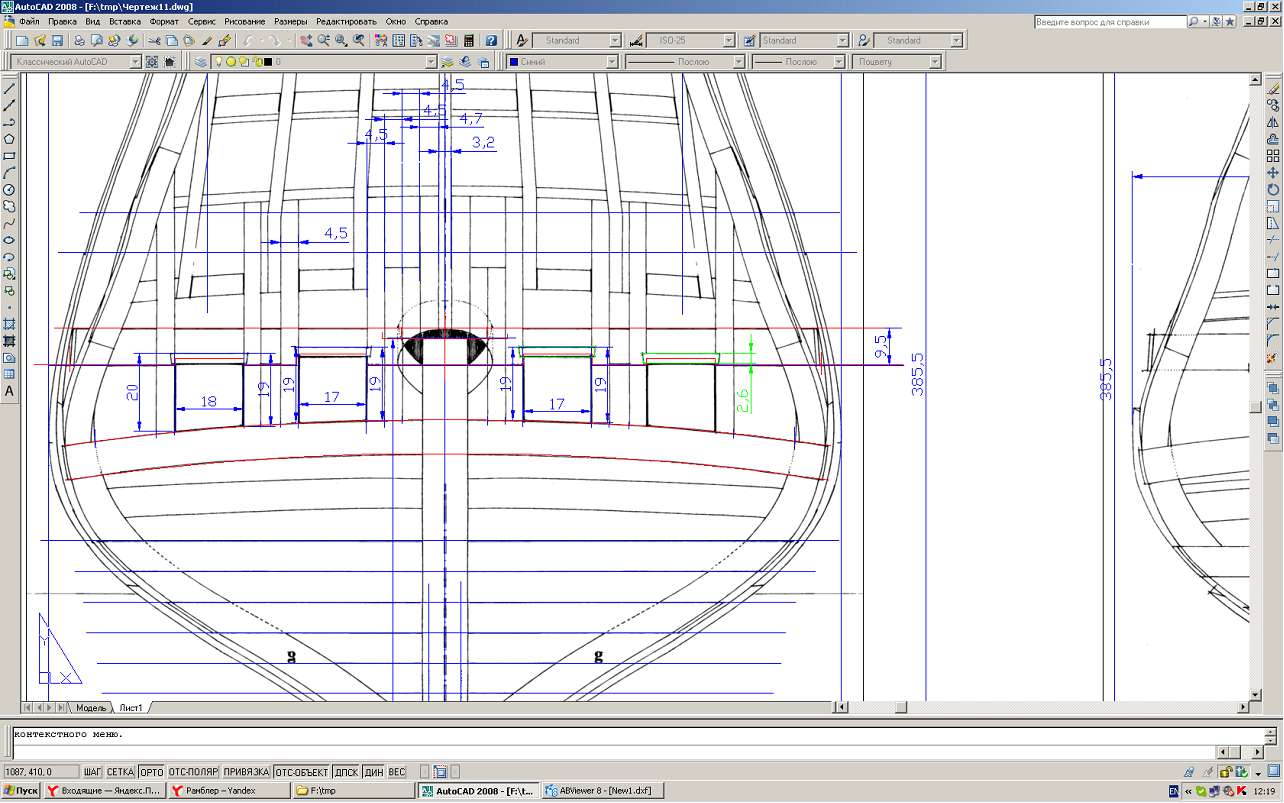Click in the command line input
The width and height of the screenshot is (1284, 803).
612,751
